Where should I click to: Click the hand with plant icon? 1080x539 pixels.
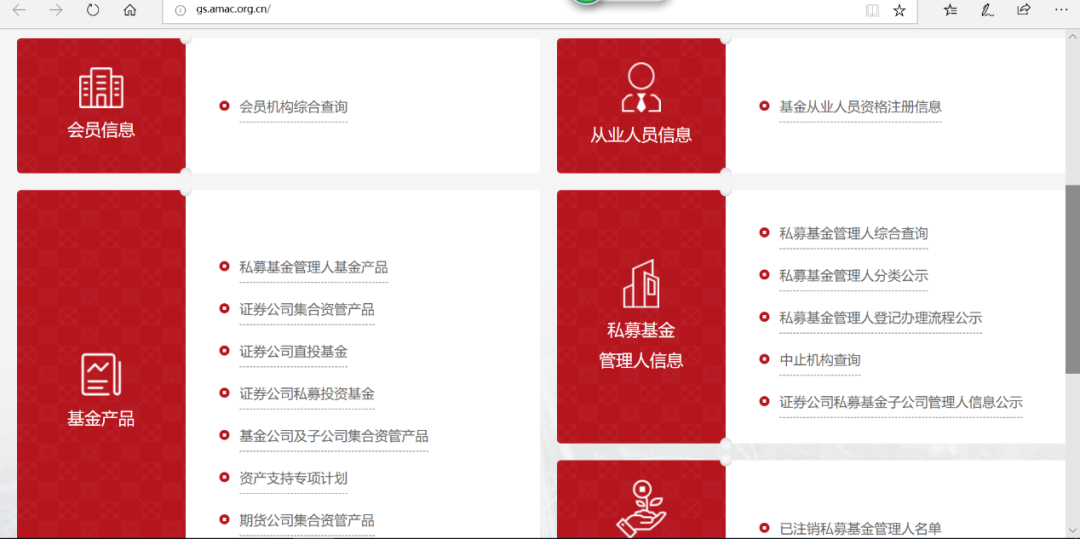click(641, 510)
